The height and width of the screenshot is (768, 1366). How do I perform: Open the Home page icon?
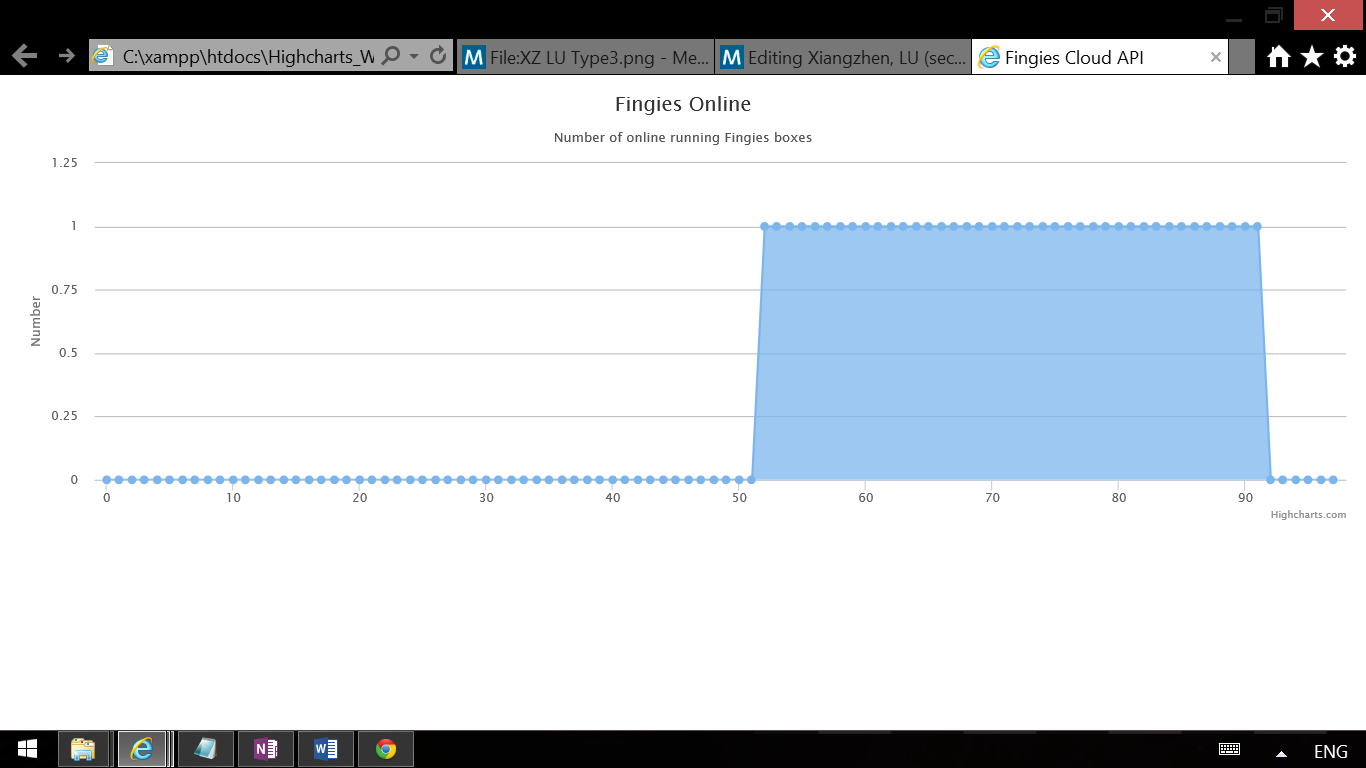(1278, 57)
